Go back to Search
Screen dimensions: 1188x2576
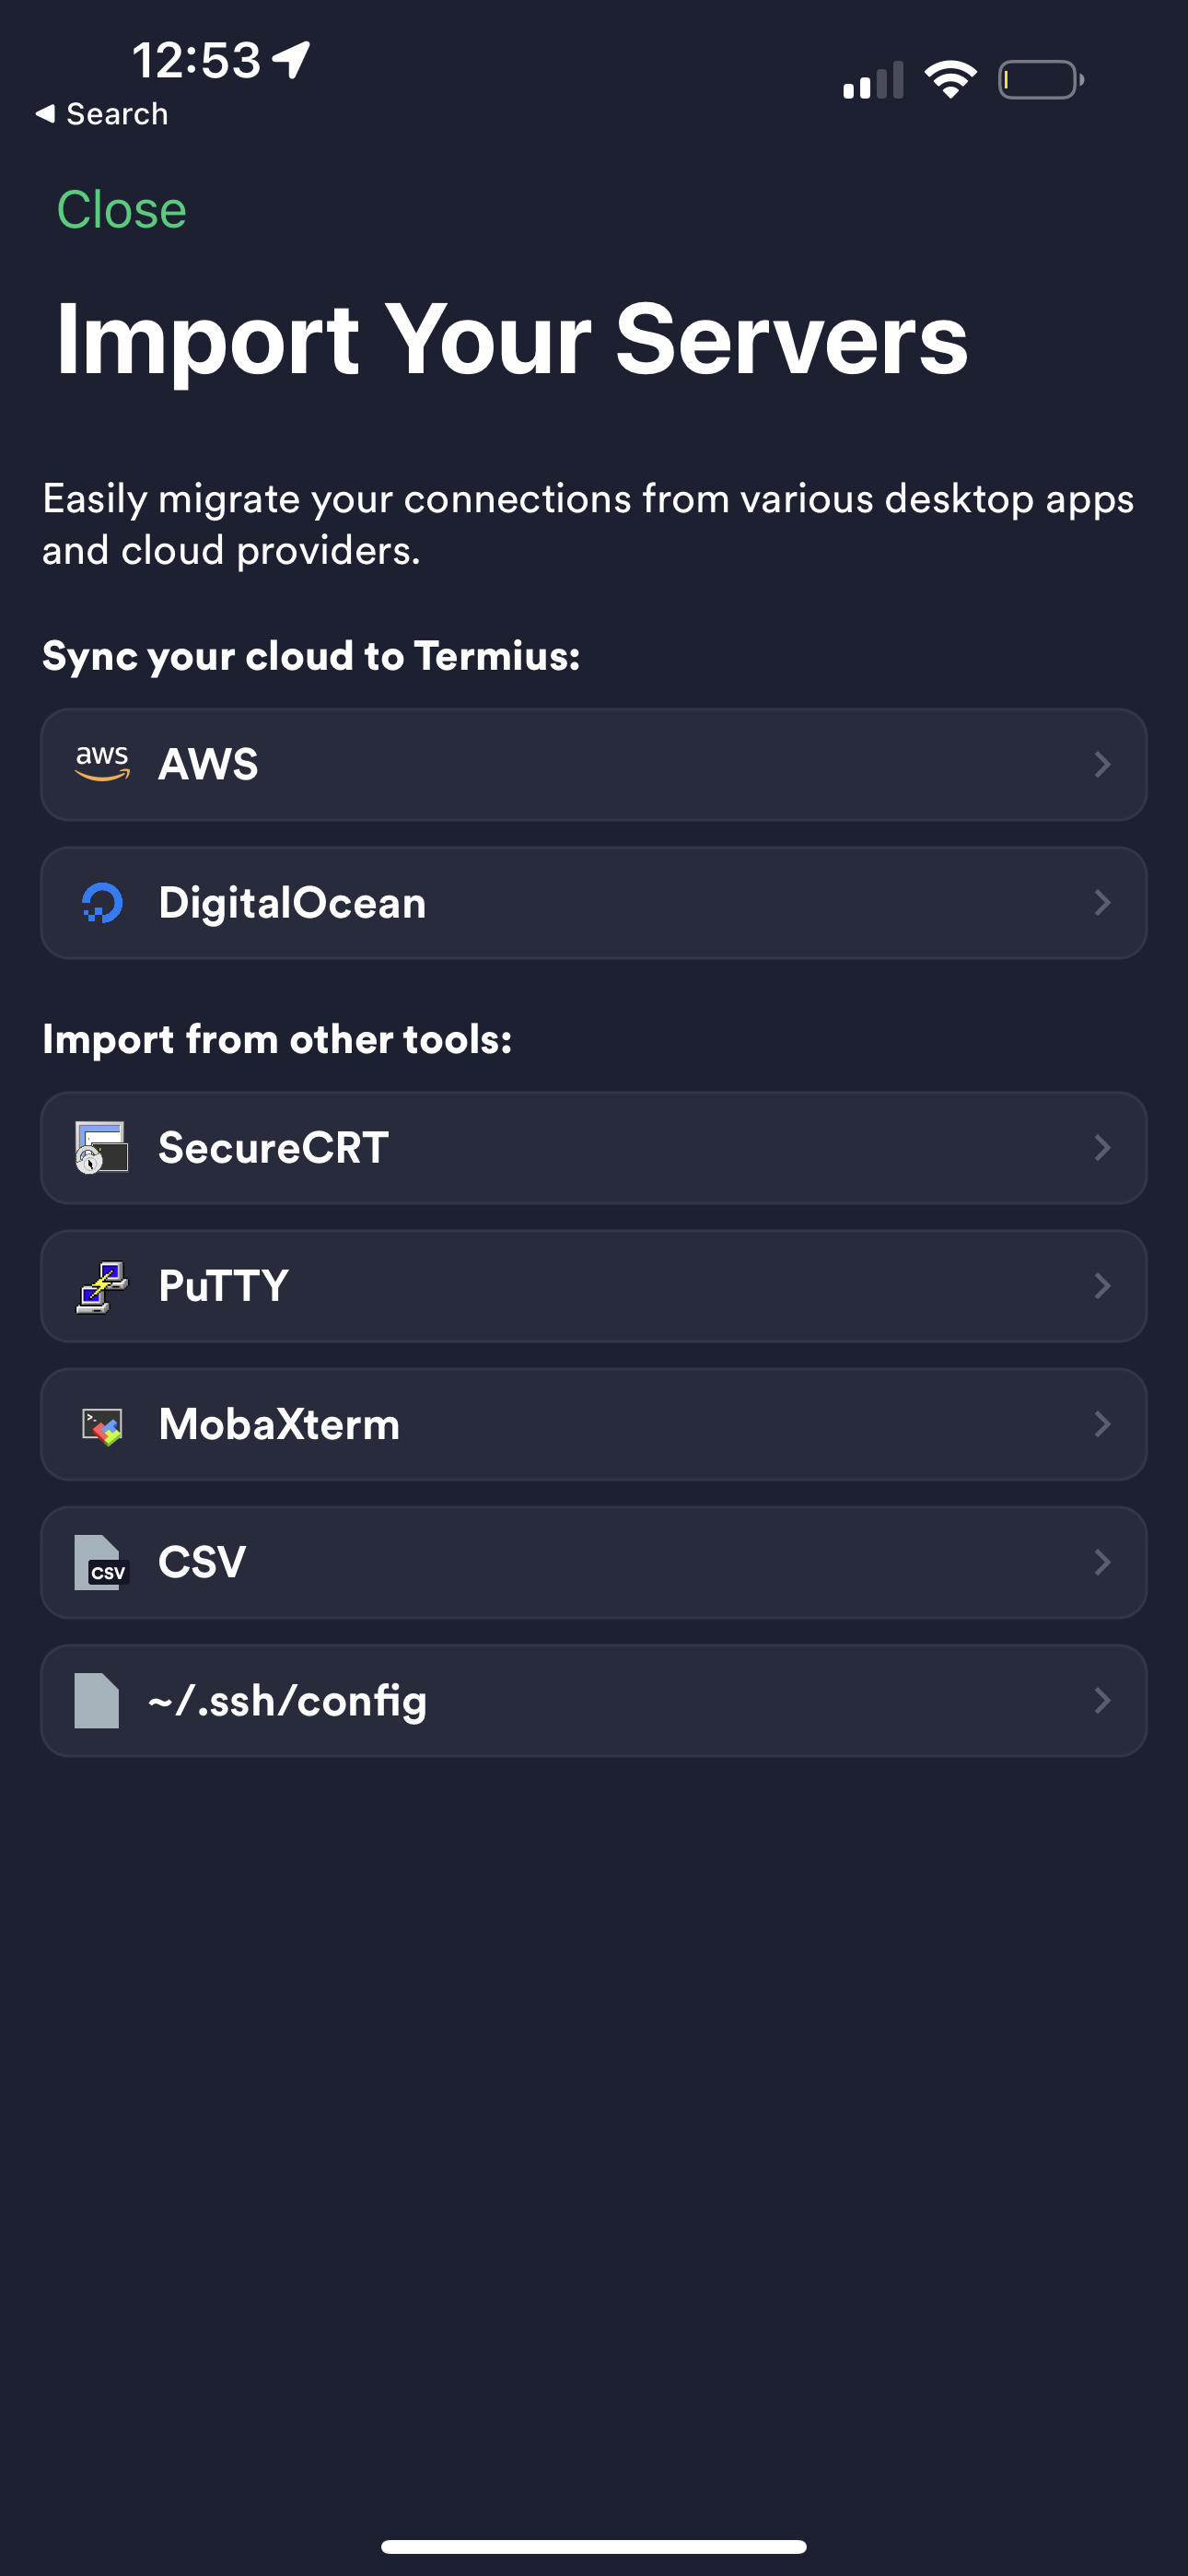102,114
